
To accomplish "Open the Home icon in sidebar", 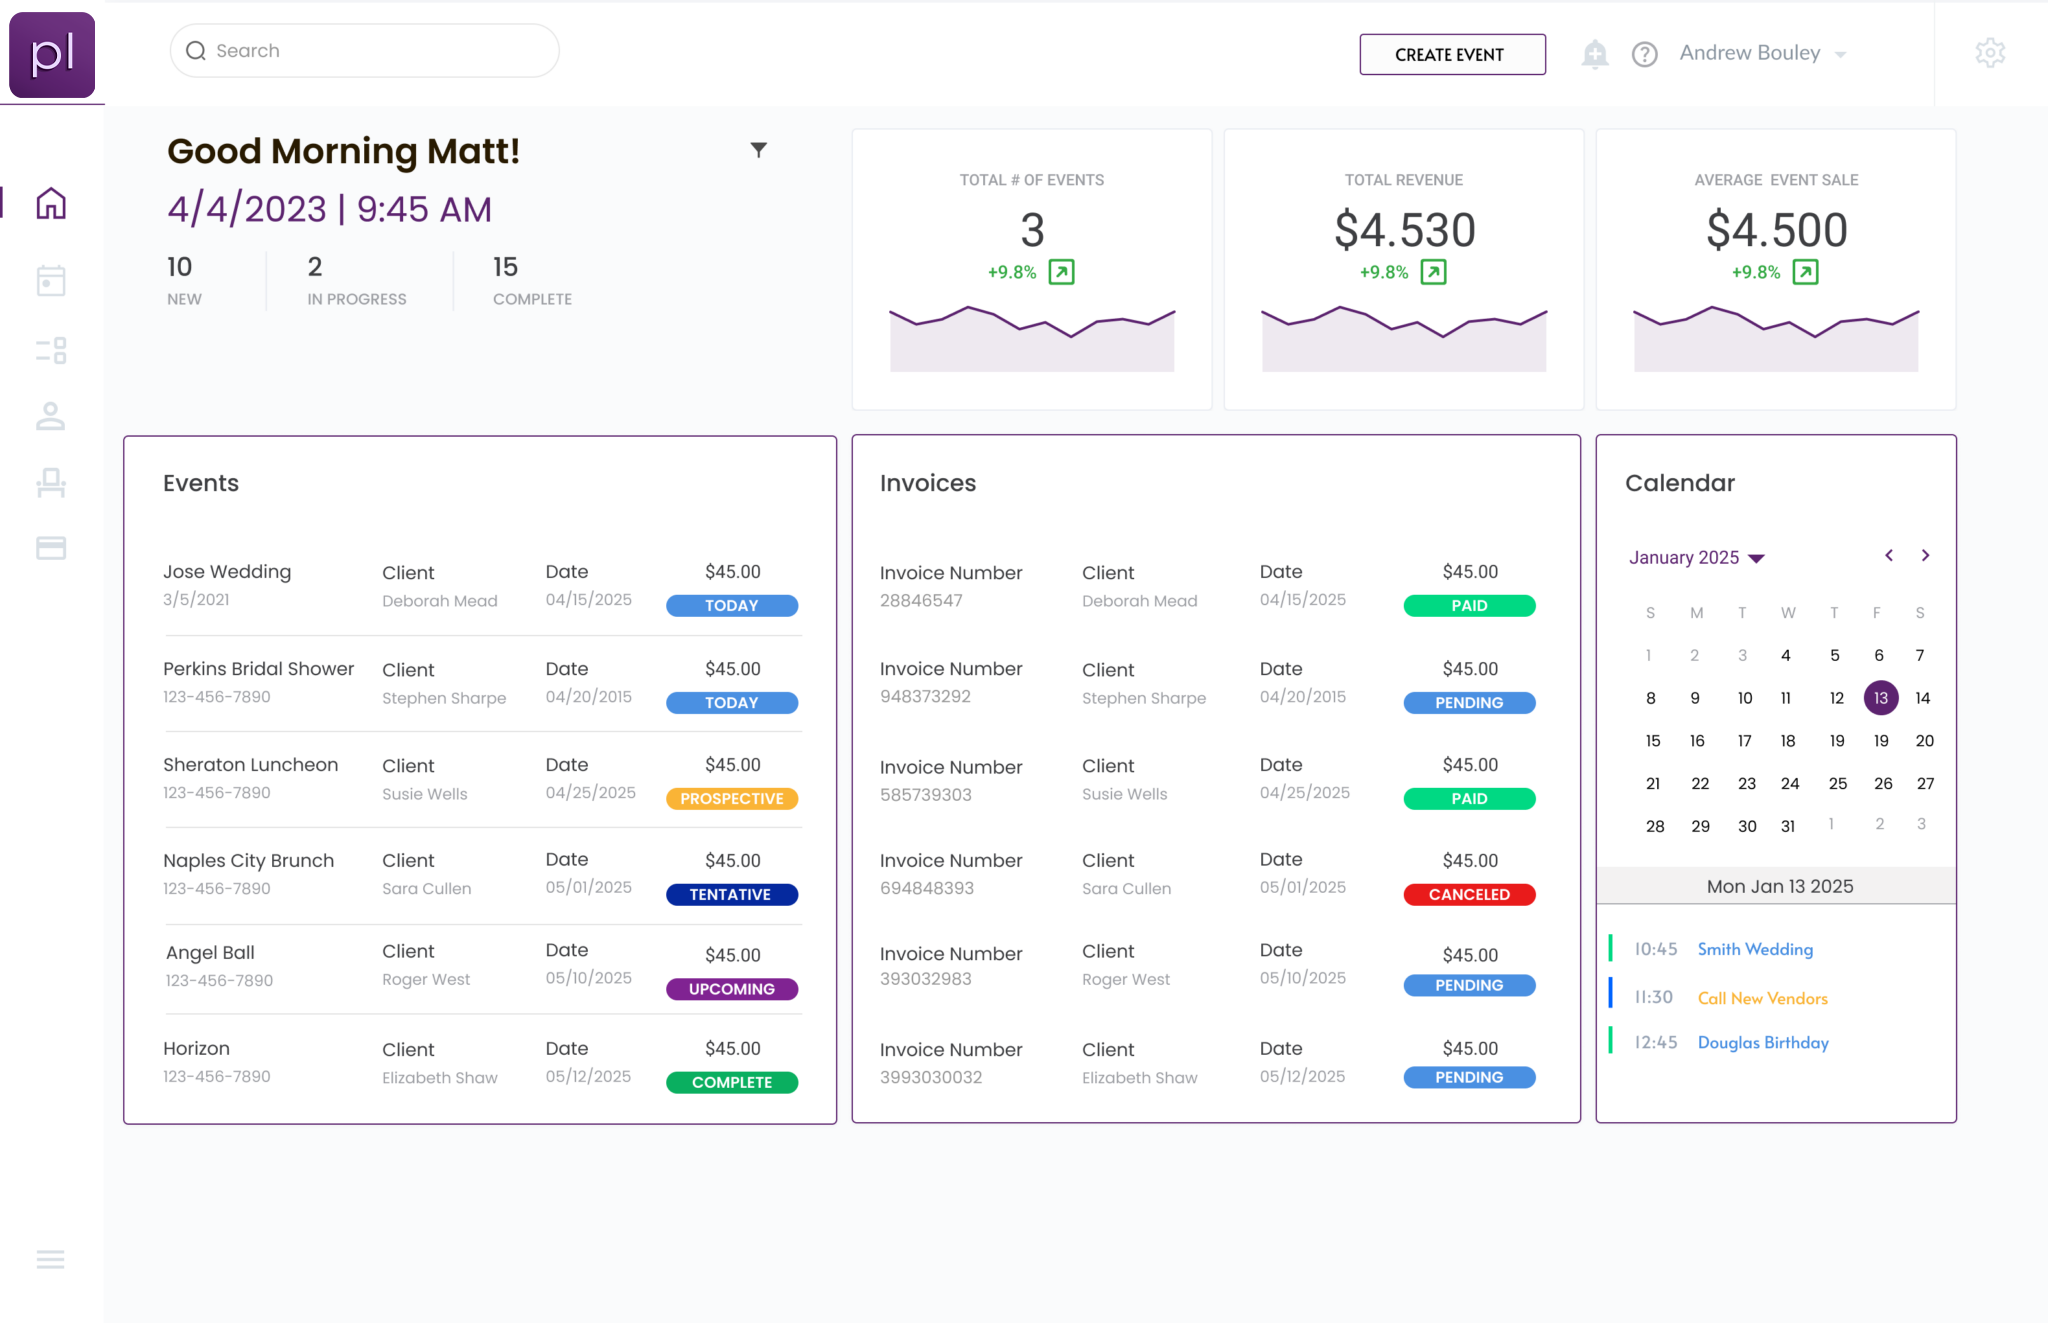I will point(51,203).
